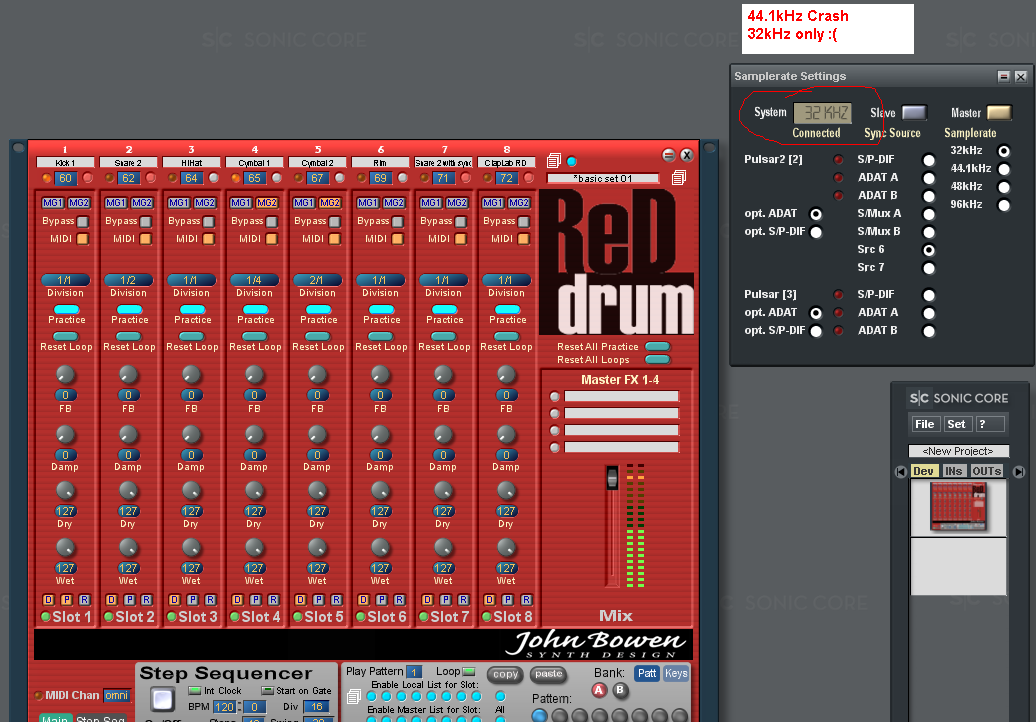The height and width of the screenshot is (722, 1036).
Task: Enable Bypass on channel 7
Action: tap(461, 221)
